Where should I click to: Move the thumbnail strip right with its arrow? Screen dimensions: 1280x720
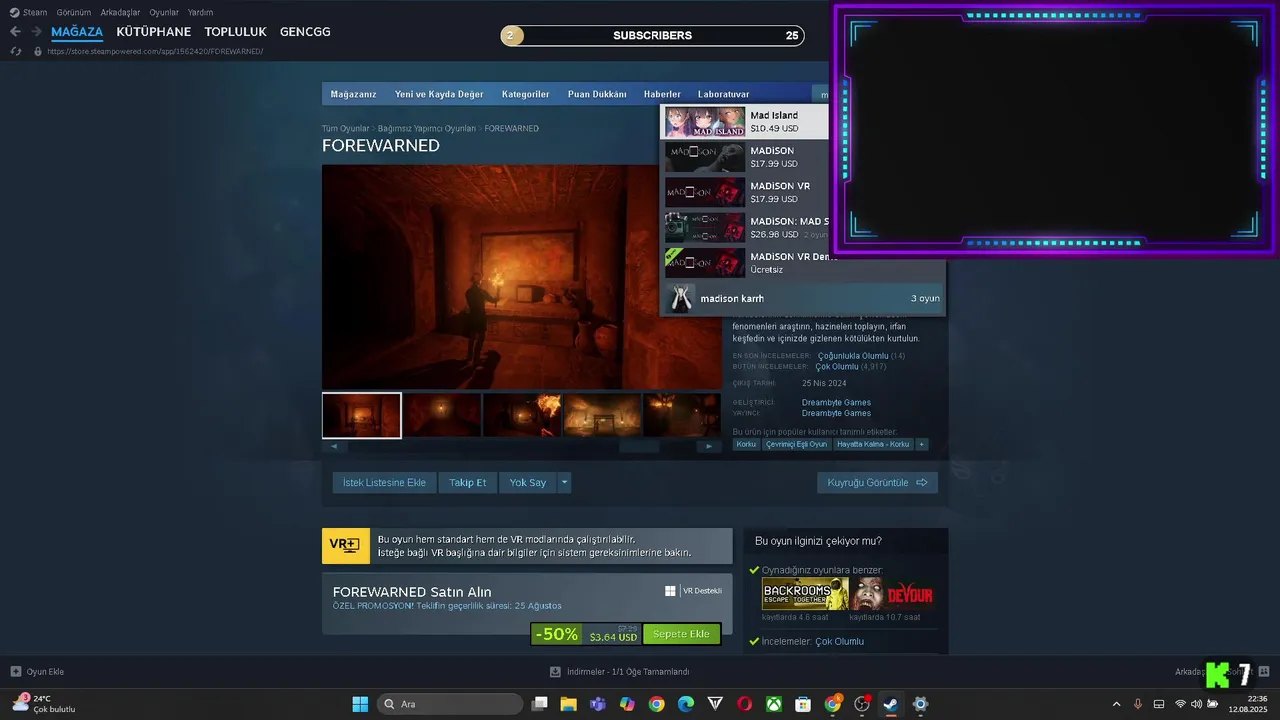coord(709,446)
